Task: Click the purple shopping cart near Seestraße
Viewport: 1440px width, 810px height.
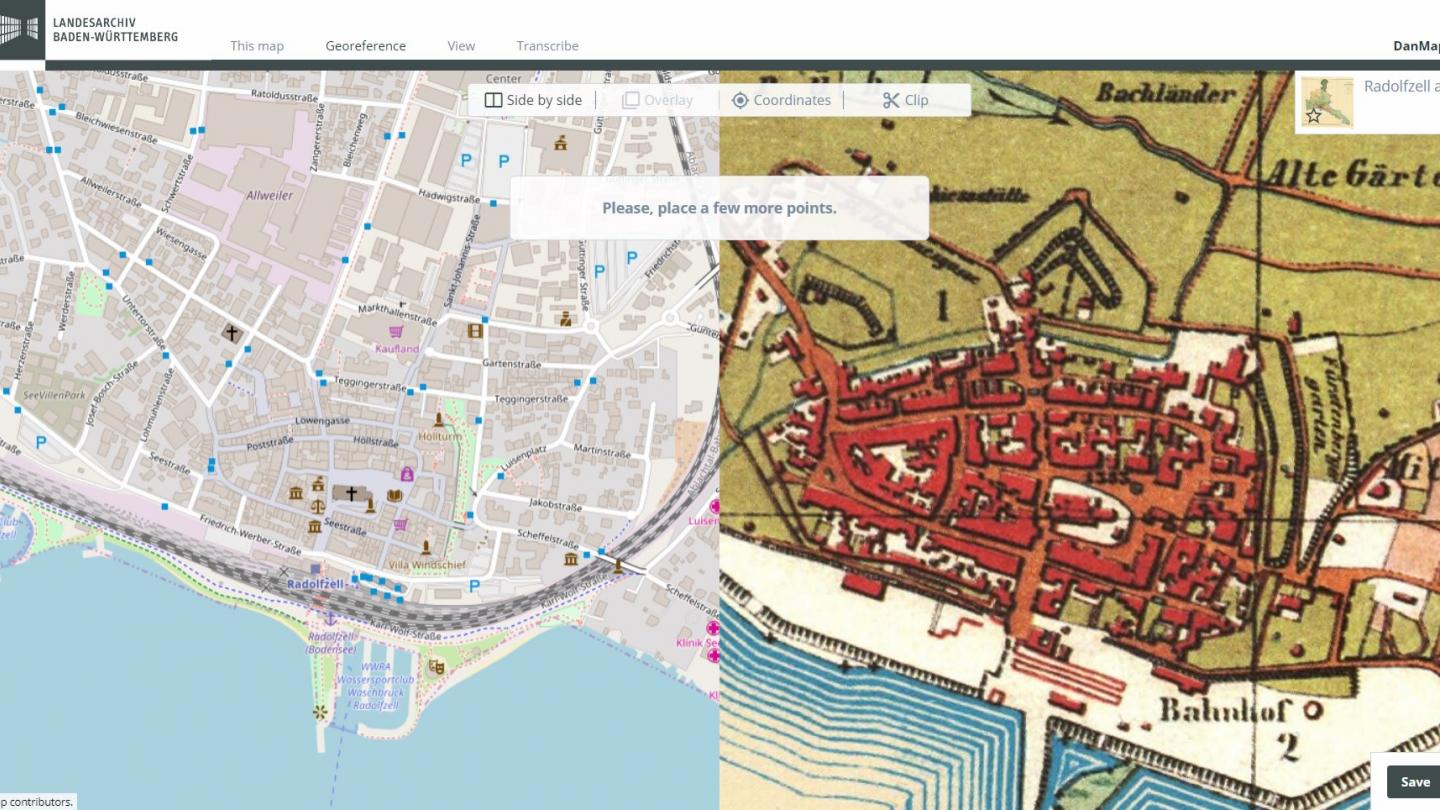Action: pos(400,523)
